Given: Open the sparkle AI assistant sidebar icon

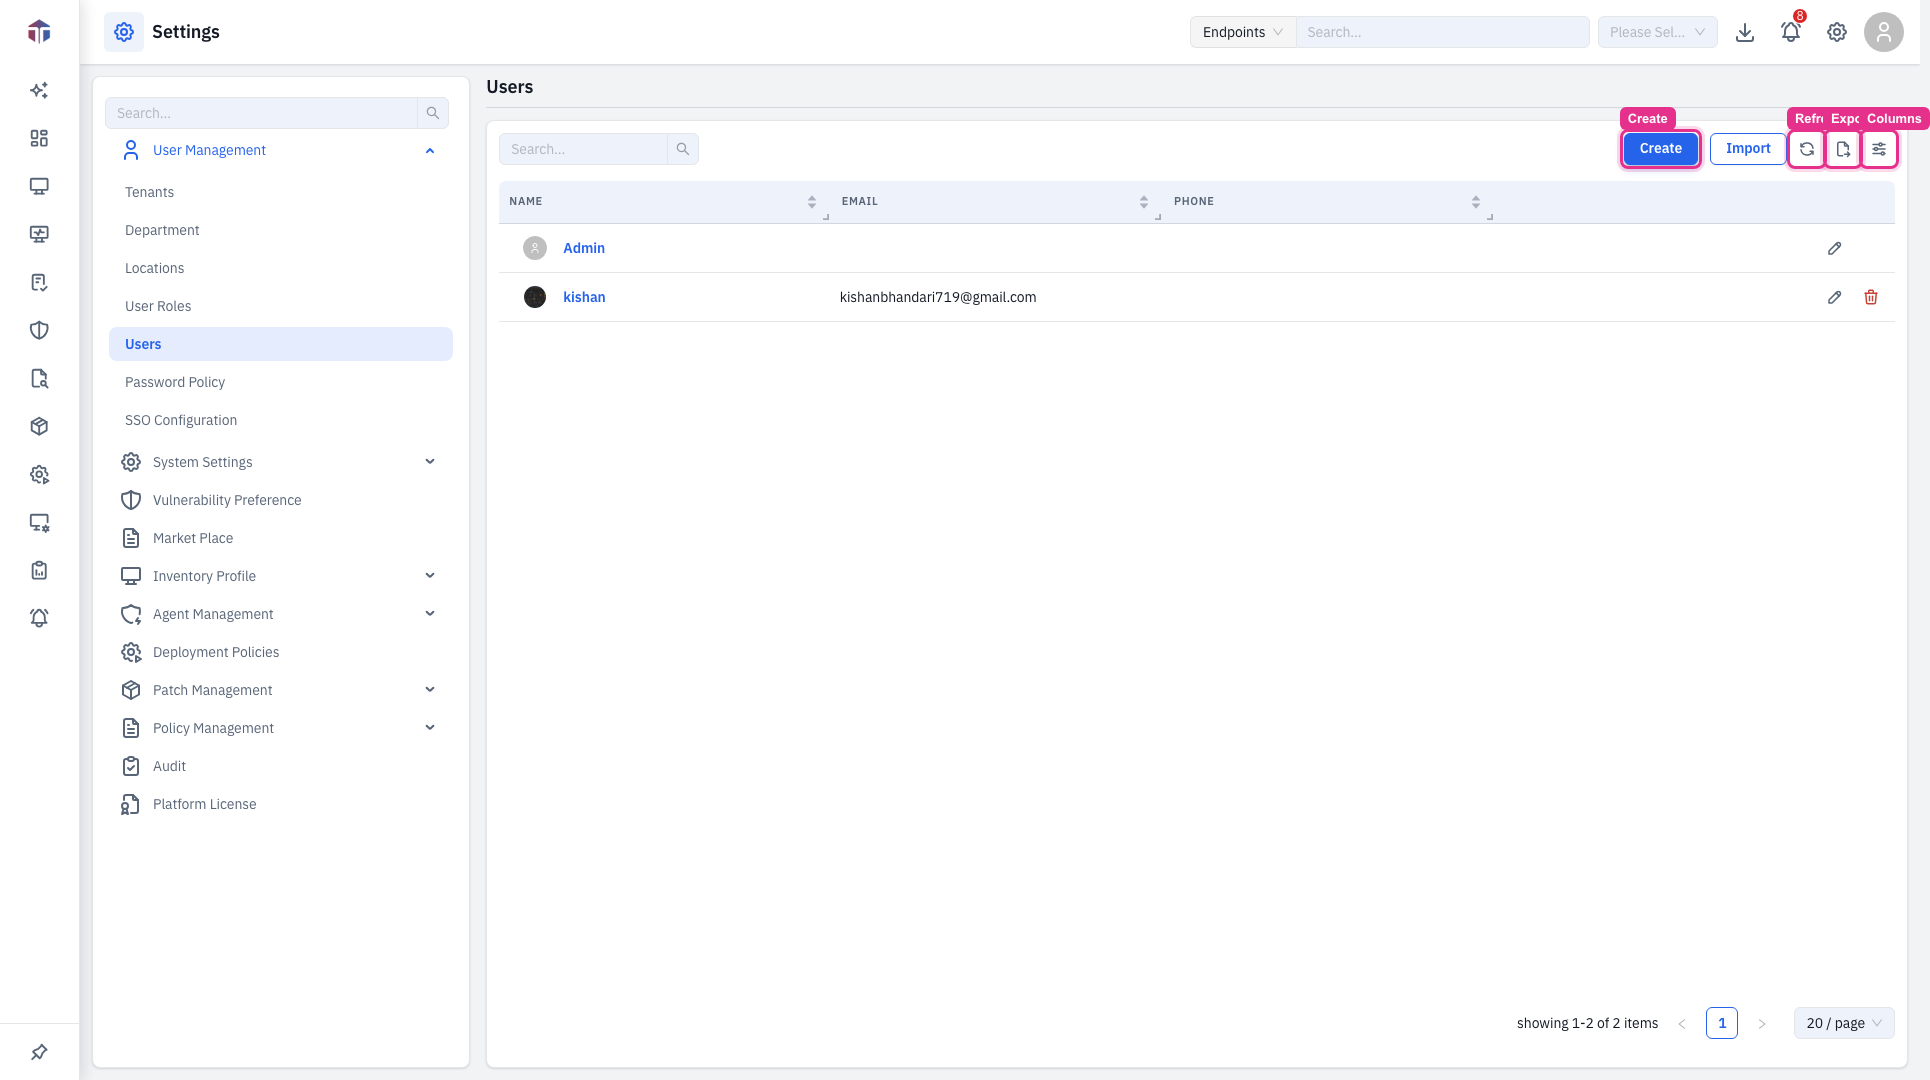Looking at the screenshot, I should (39, 90).
